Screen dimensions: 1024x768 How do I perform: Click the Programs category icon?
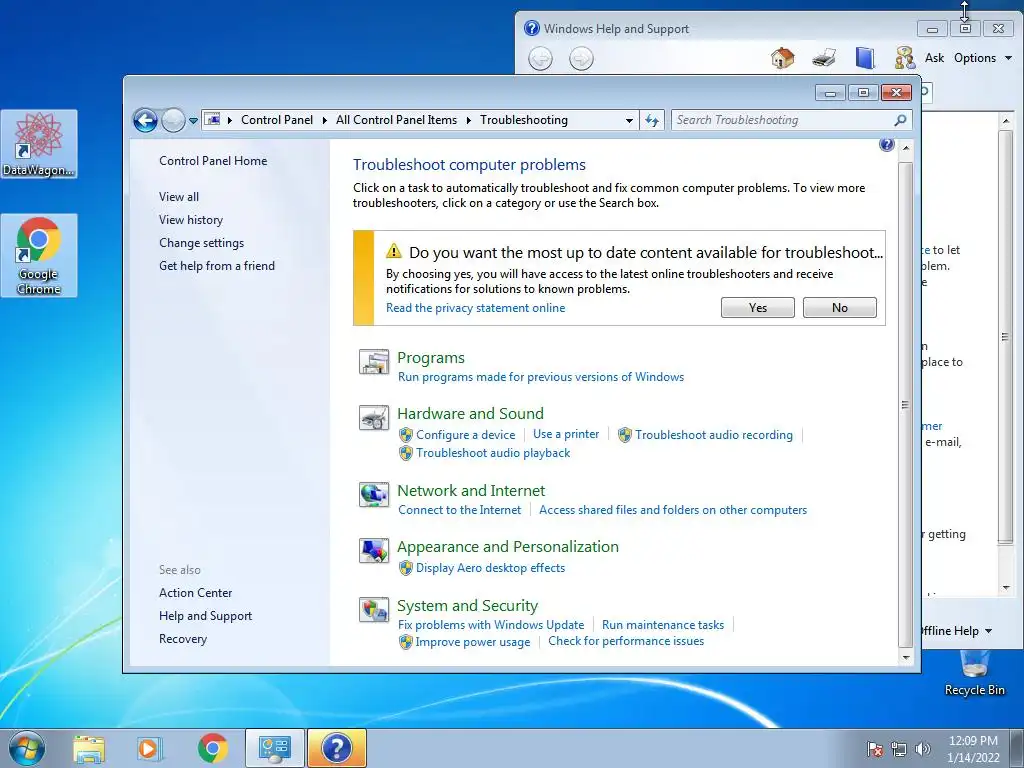[374, 362]
